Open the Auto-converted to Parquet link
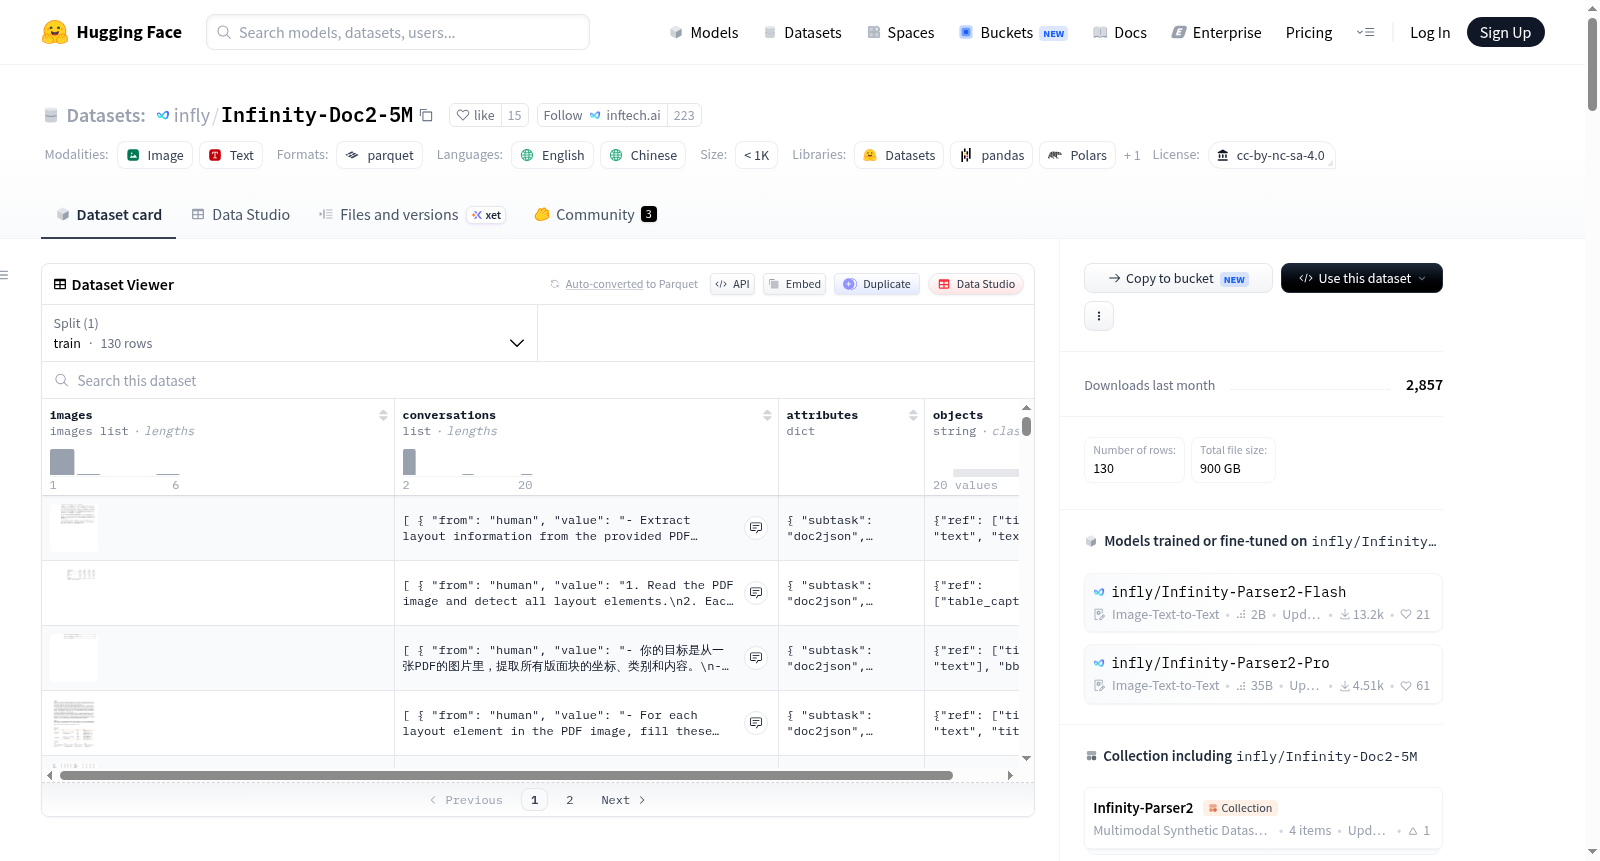This screenshot has height=861, width=1600. click(x=624, y=284)
